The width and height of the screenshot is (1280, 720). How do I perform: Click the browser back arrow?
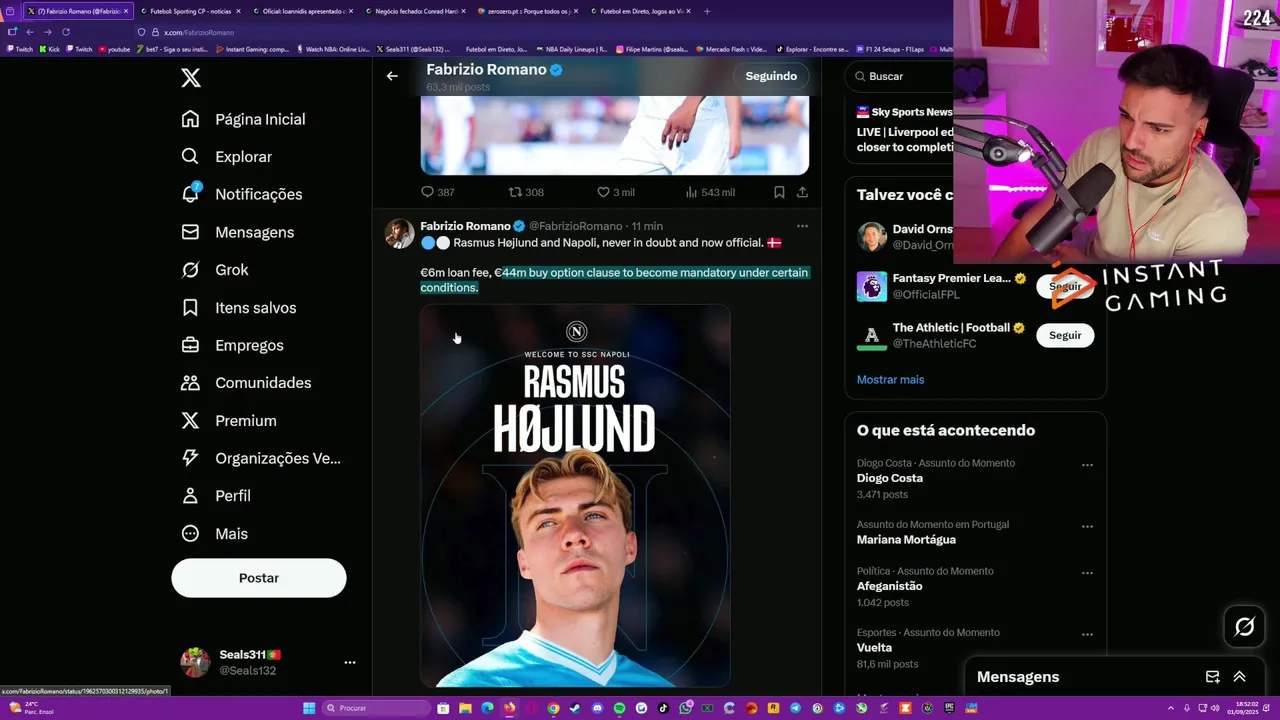(x=30, y=32)
